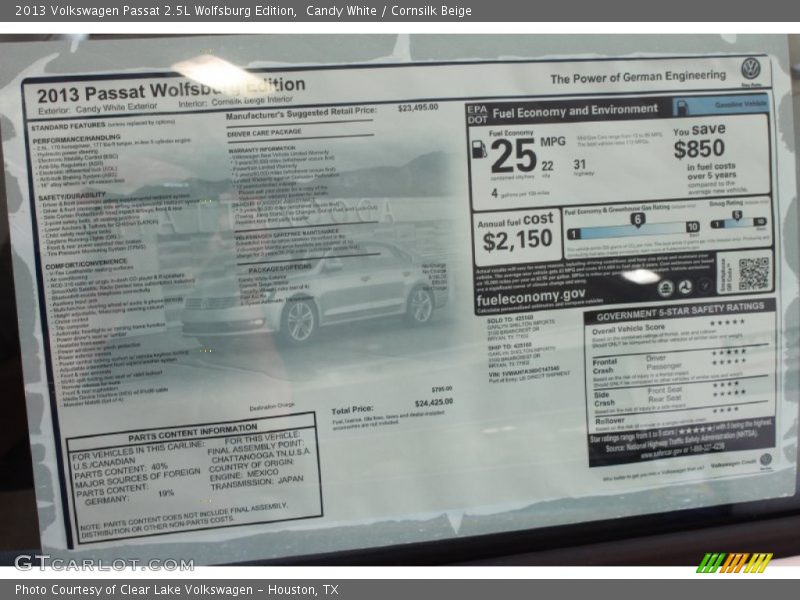The height and width of the screenshot is (600, 800).
Task: Click the 'Rollover' rating label
Action: pos(609,421)
